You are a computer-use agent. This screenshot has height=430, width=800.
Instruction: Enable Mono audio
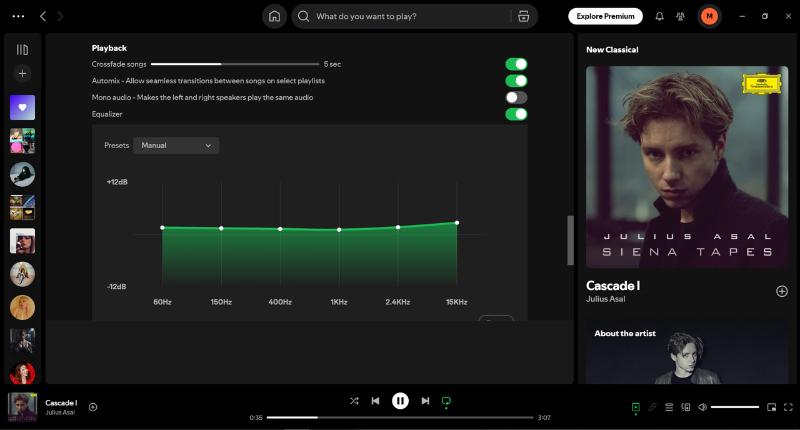click(x=516, y=97)
